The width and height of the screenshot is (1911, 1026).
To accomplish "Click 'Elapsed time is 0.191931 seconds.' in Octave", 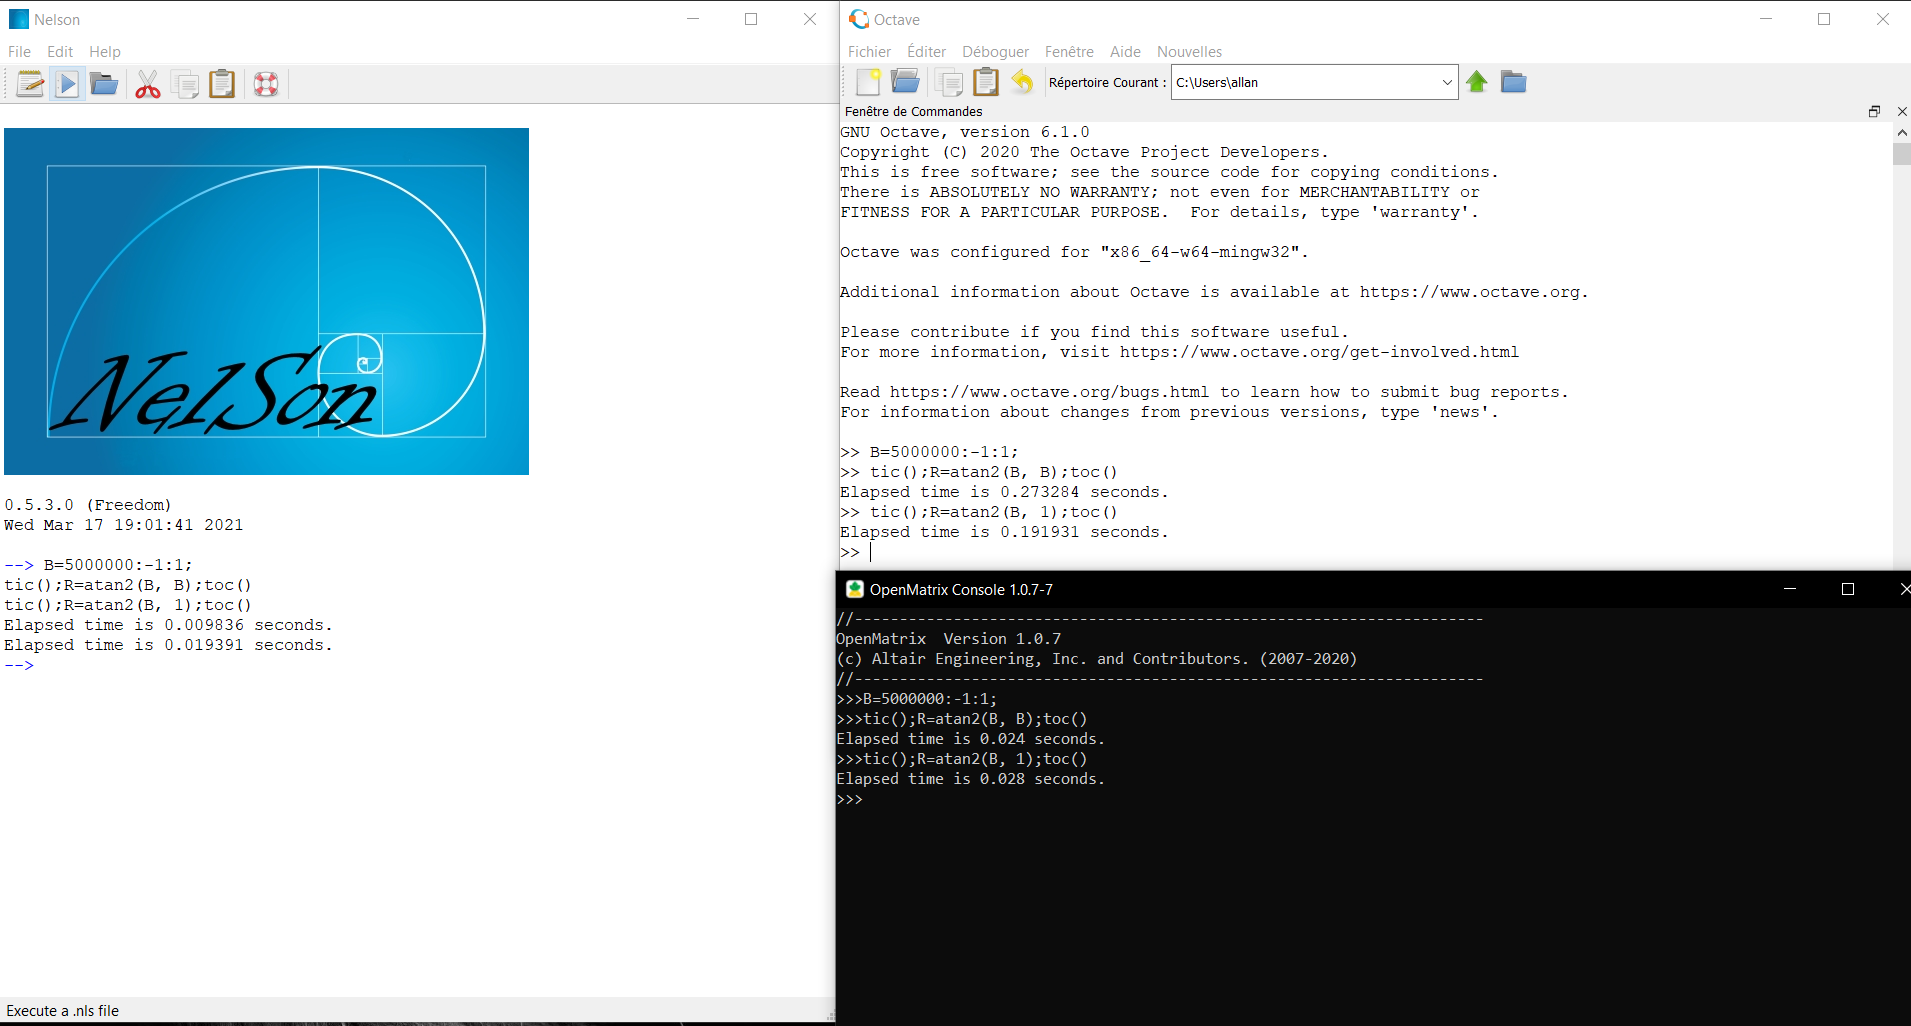I will (1004, 532).
